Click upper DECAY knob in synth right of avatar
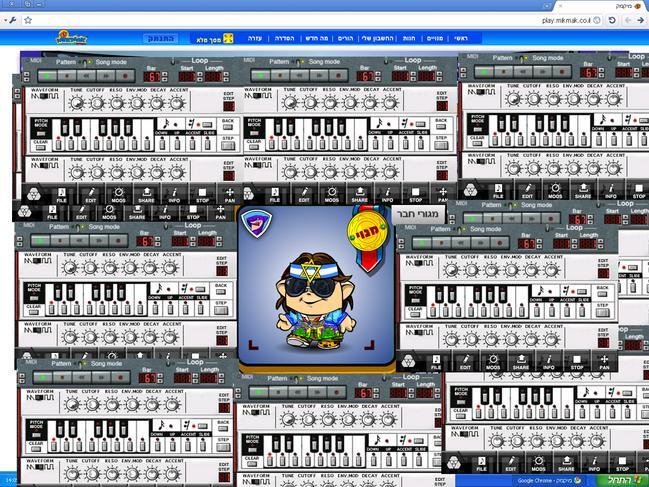This screenshot has width=649, height=487. pos(532,270)
